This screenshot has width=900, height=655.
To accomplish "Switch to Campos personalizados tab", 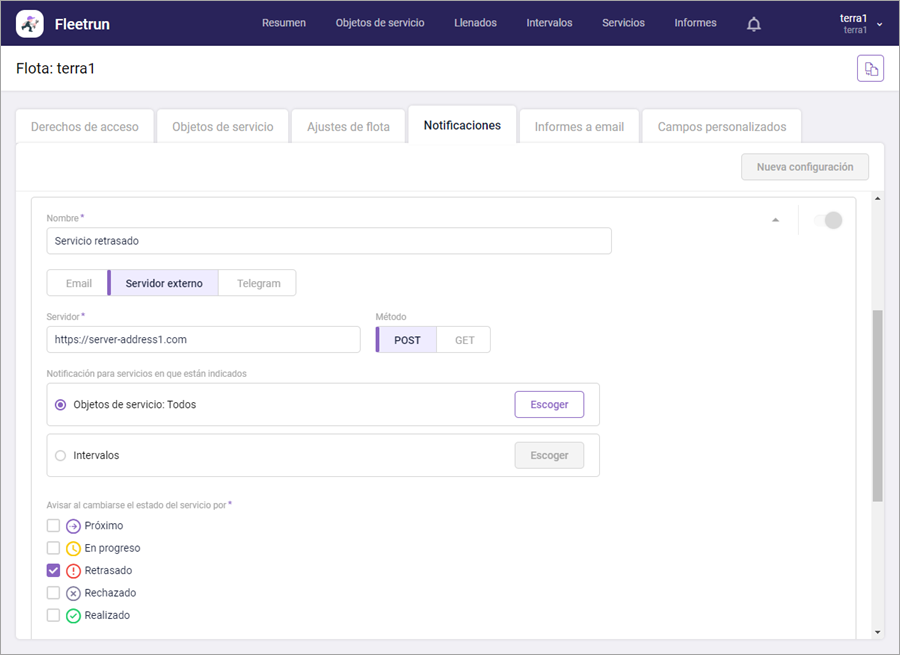I will pyautogui.click(x=721, y=126).
